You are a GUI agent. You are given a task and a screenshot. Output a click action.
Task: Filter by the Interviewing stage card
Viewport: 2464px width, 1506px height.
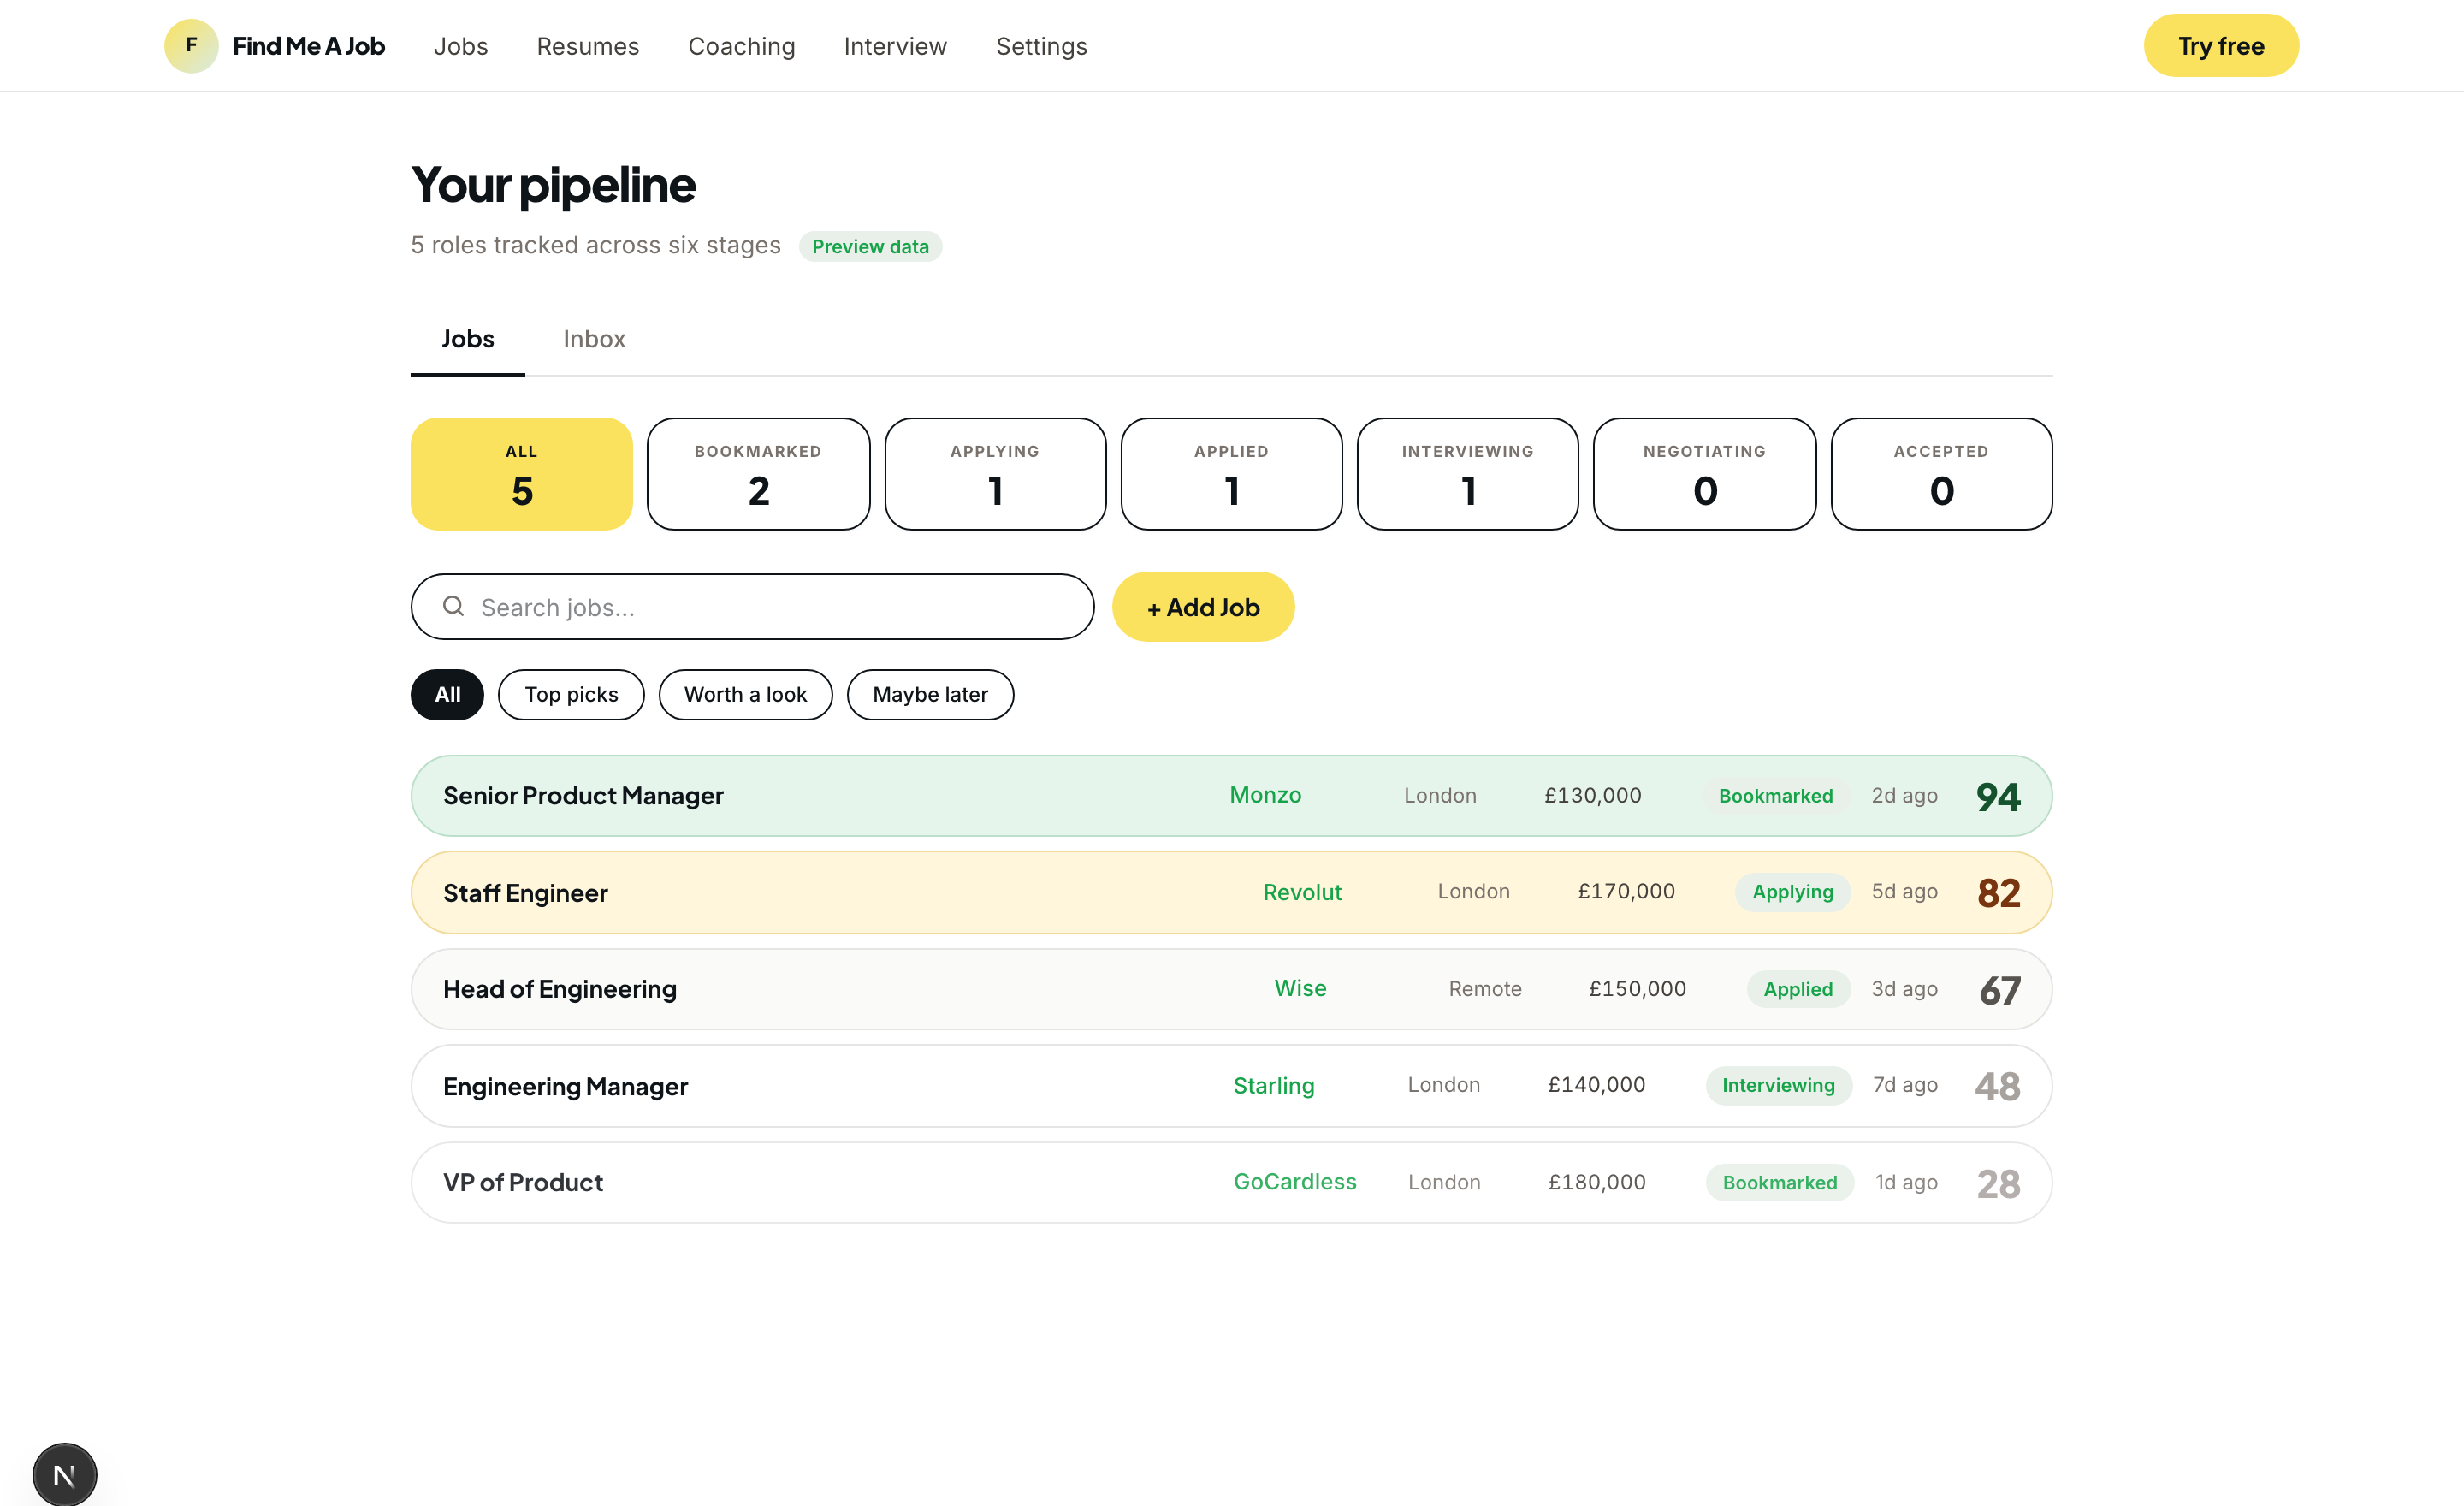pyautogui.click(x=1468, y=474)
